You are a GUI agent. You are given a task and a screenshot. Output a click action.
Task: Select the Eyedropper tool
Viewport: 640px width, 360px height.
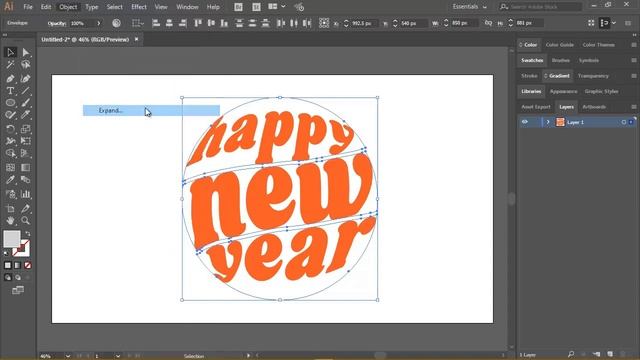click(x=11, y=180)
